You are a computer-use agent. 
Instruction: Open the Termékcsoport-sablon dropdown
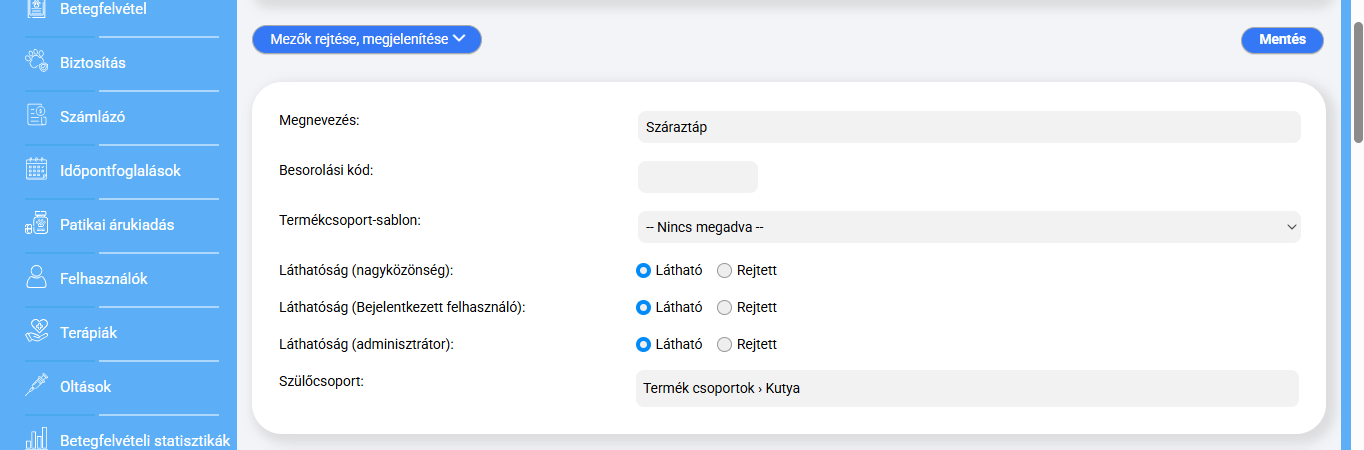(x=968, y=227)
